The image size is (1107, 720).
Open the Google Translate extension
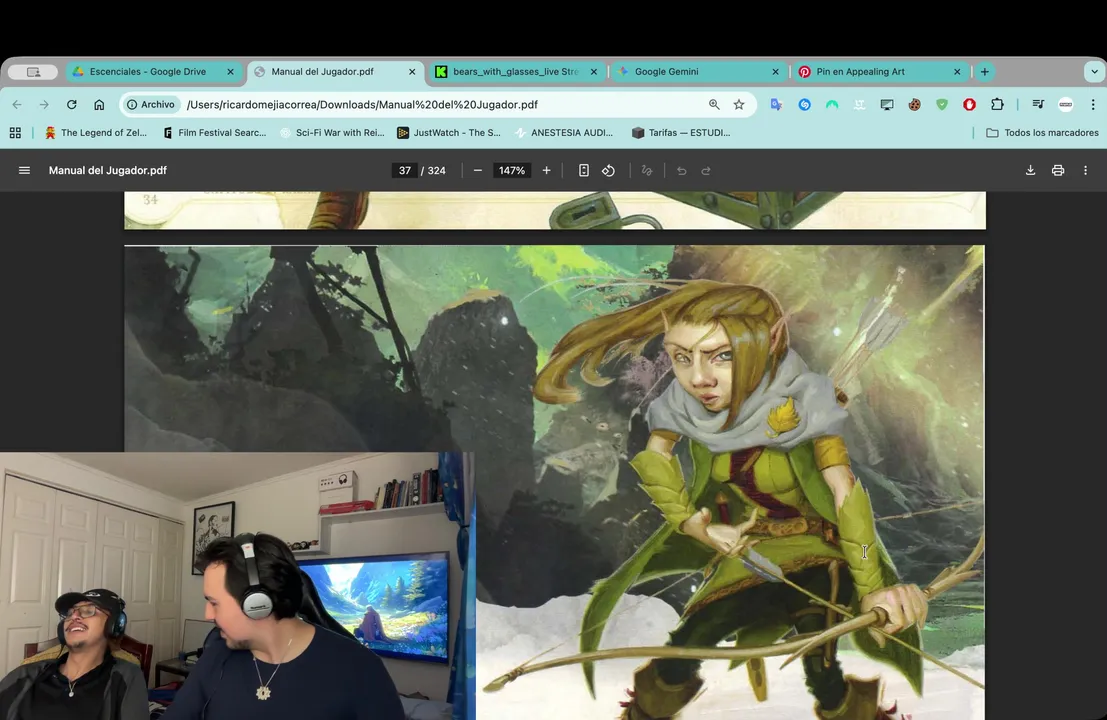click(777, 104)
